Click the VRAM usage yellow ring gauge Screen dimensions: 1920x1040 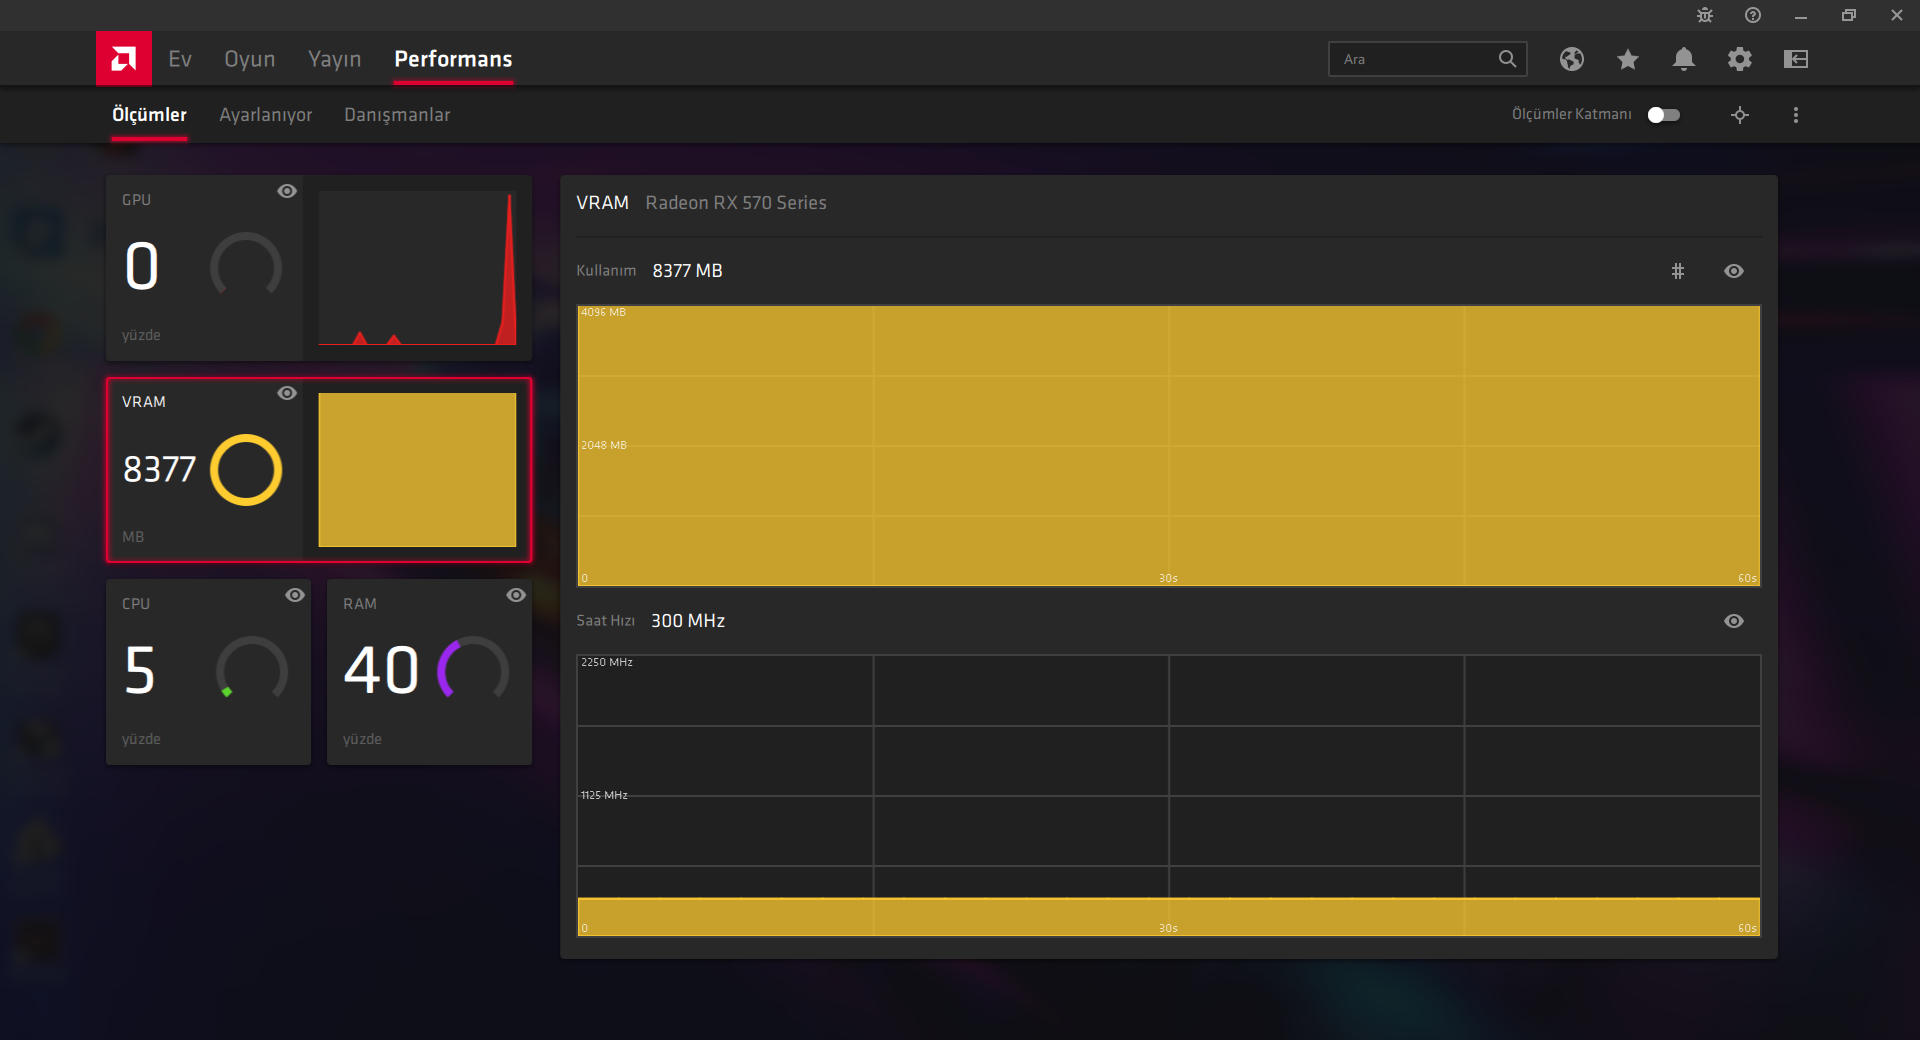[246, 470]
